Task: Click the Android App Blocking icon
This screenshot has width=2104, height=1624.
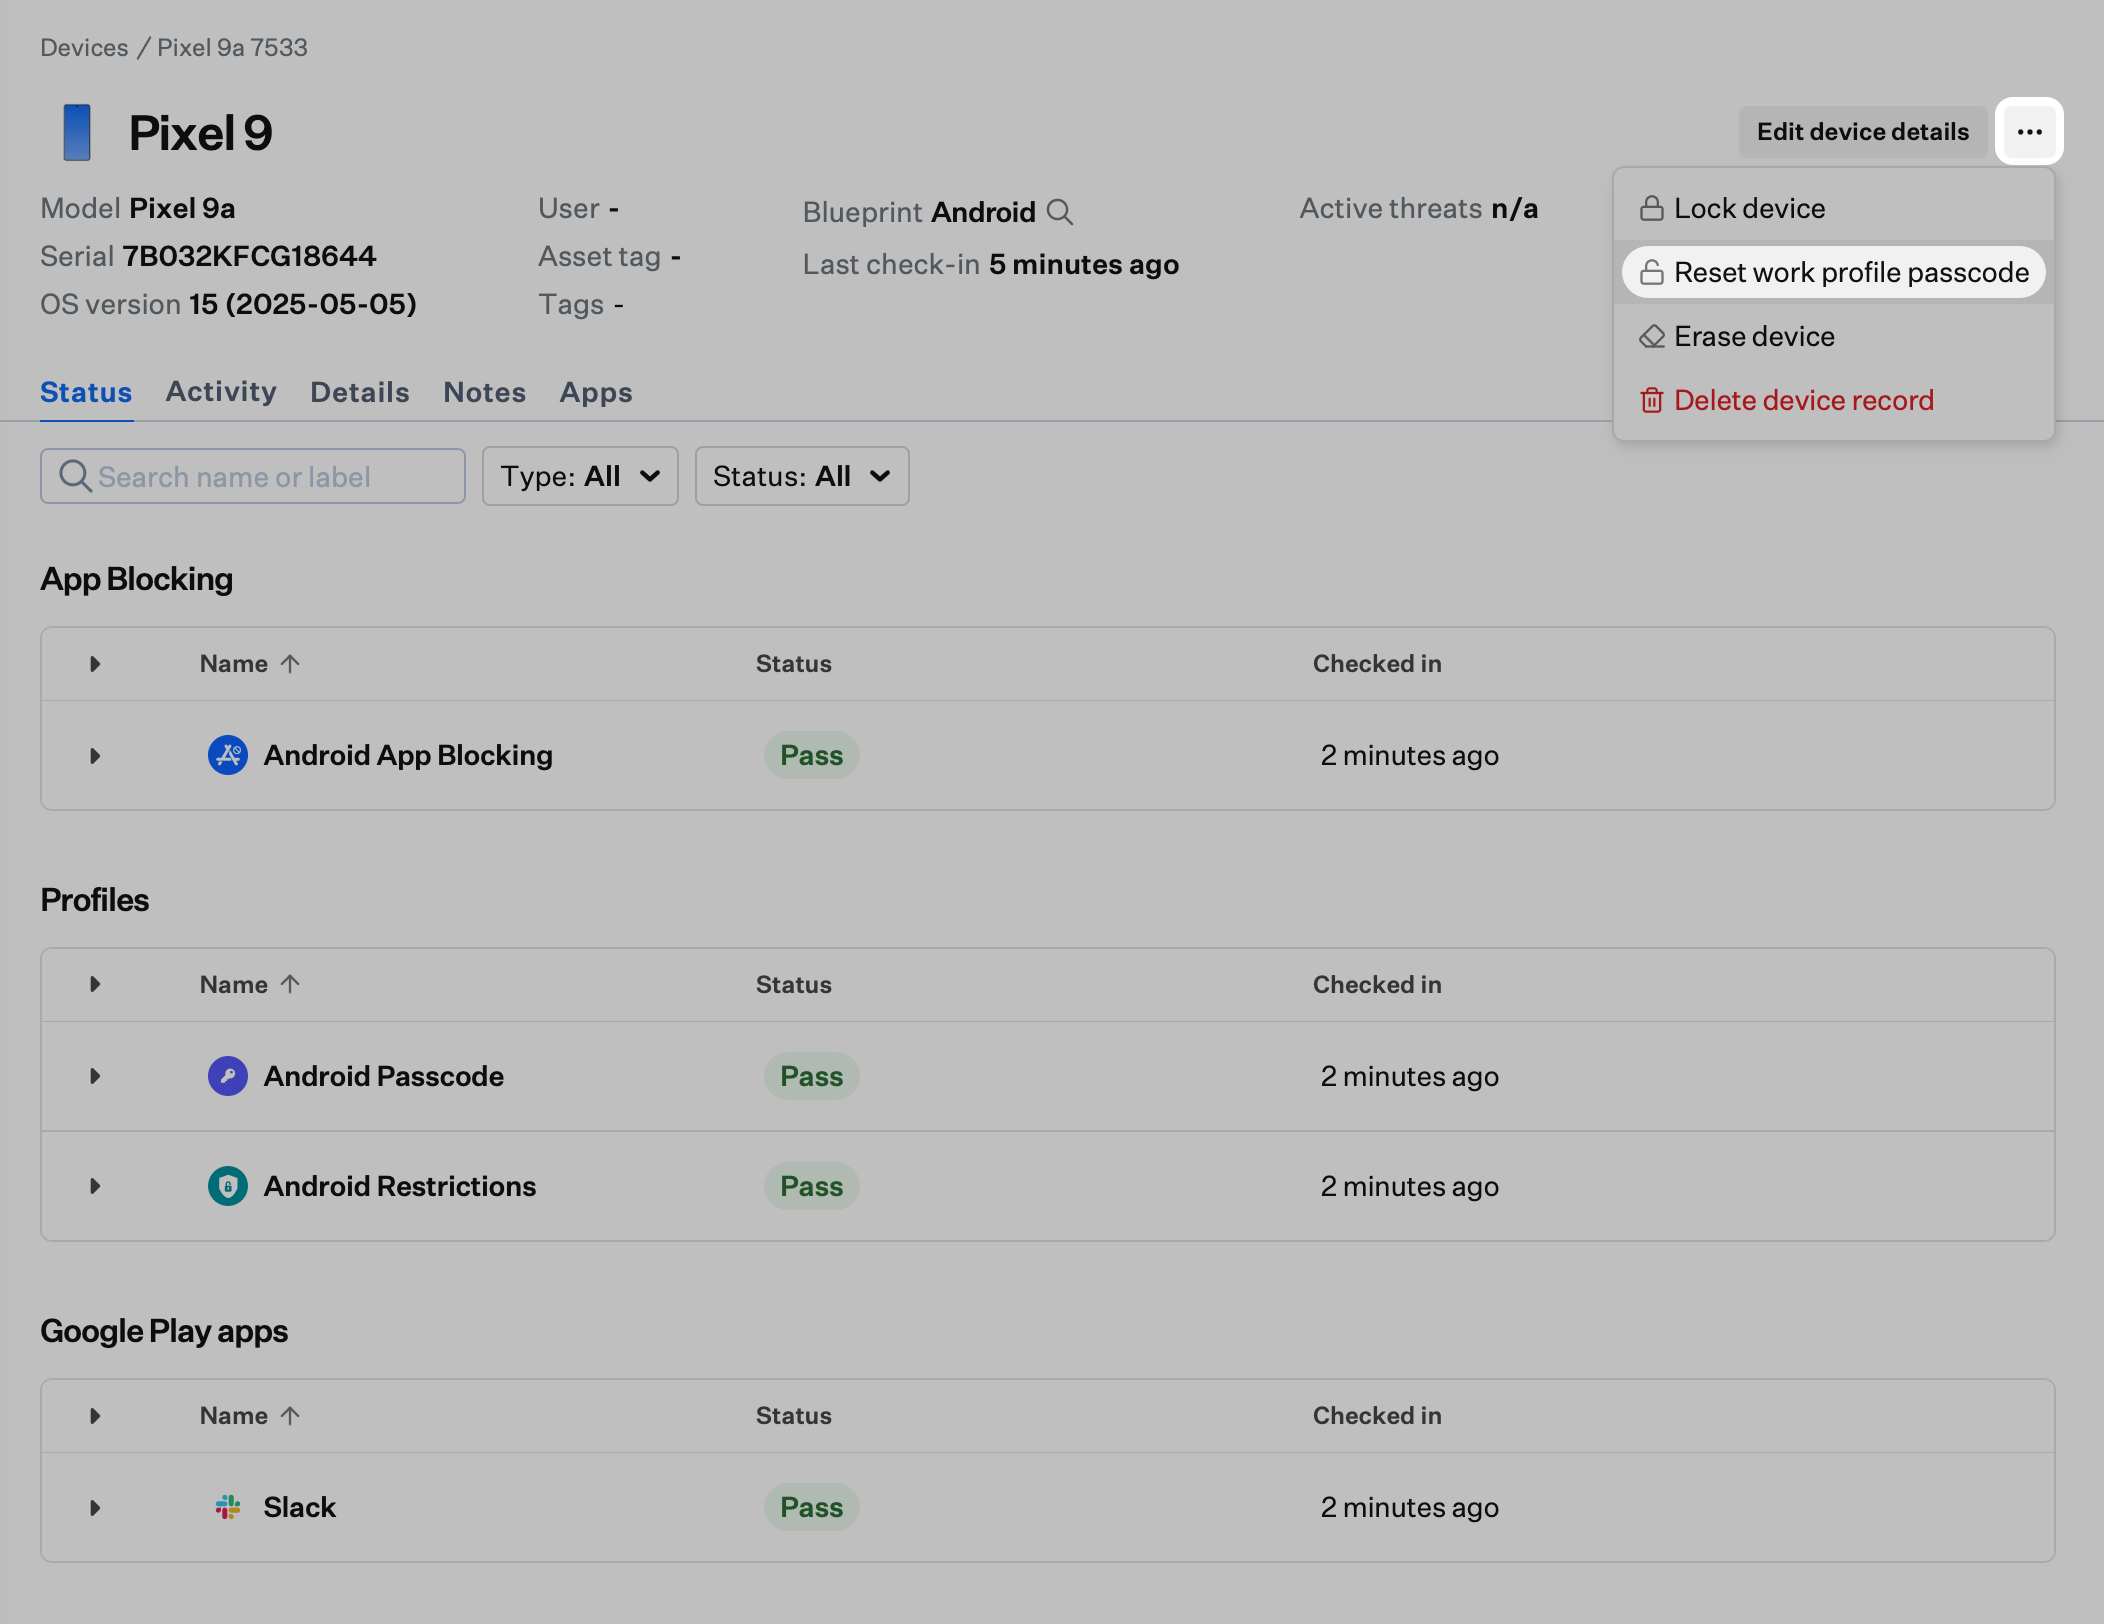Action: [x=228, y=755]
